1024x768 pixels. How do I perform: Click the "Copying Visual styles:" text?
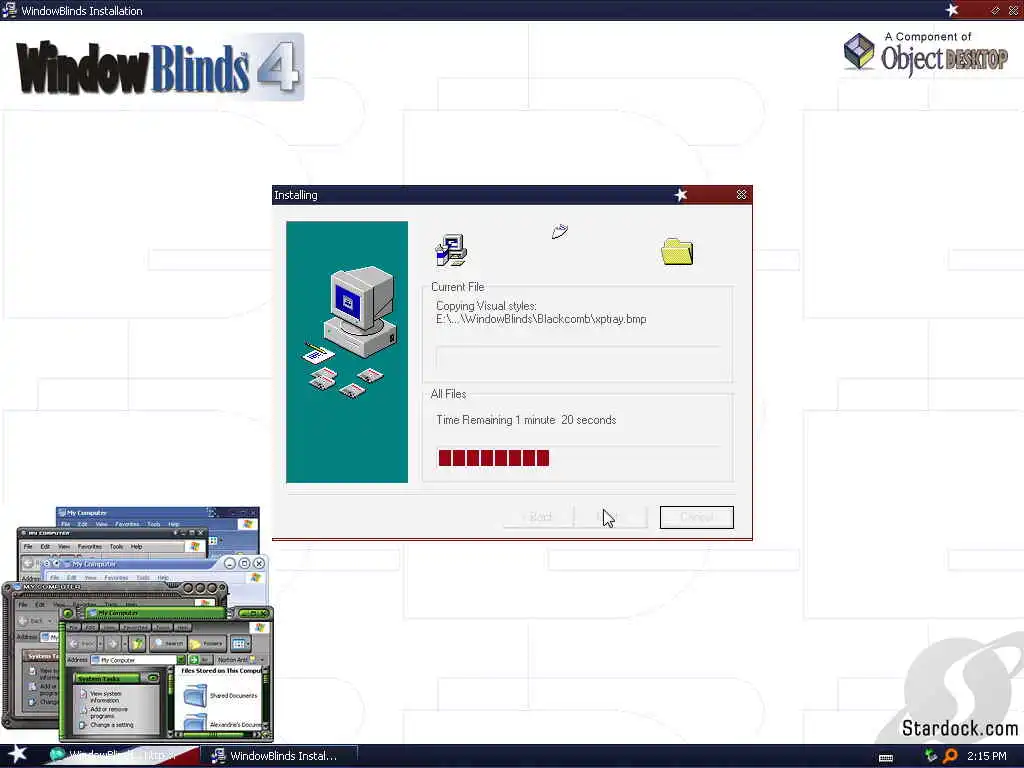click(x=486, y=306)
